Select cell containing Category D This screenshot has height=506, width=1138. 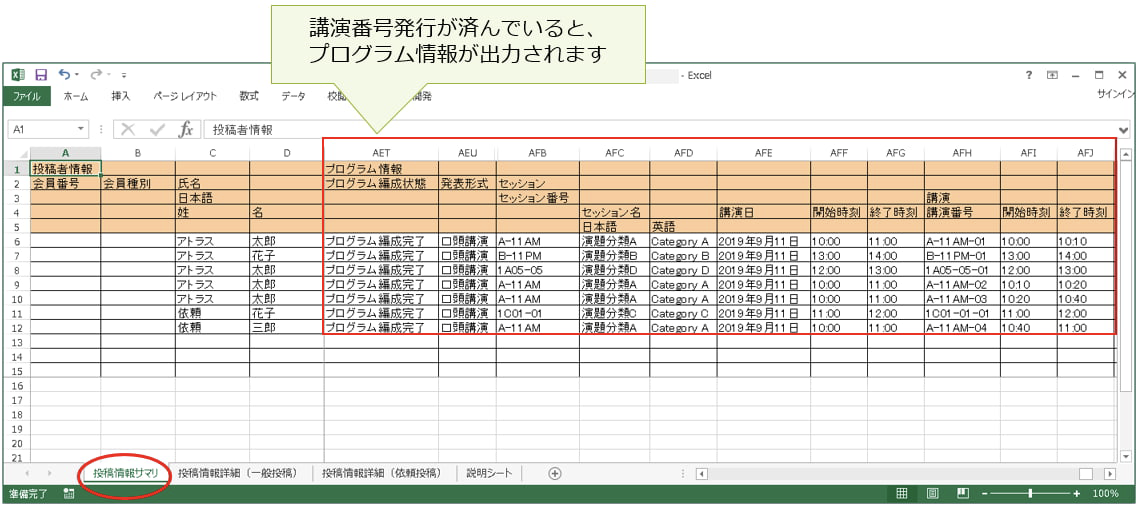684,270
